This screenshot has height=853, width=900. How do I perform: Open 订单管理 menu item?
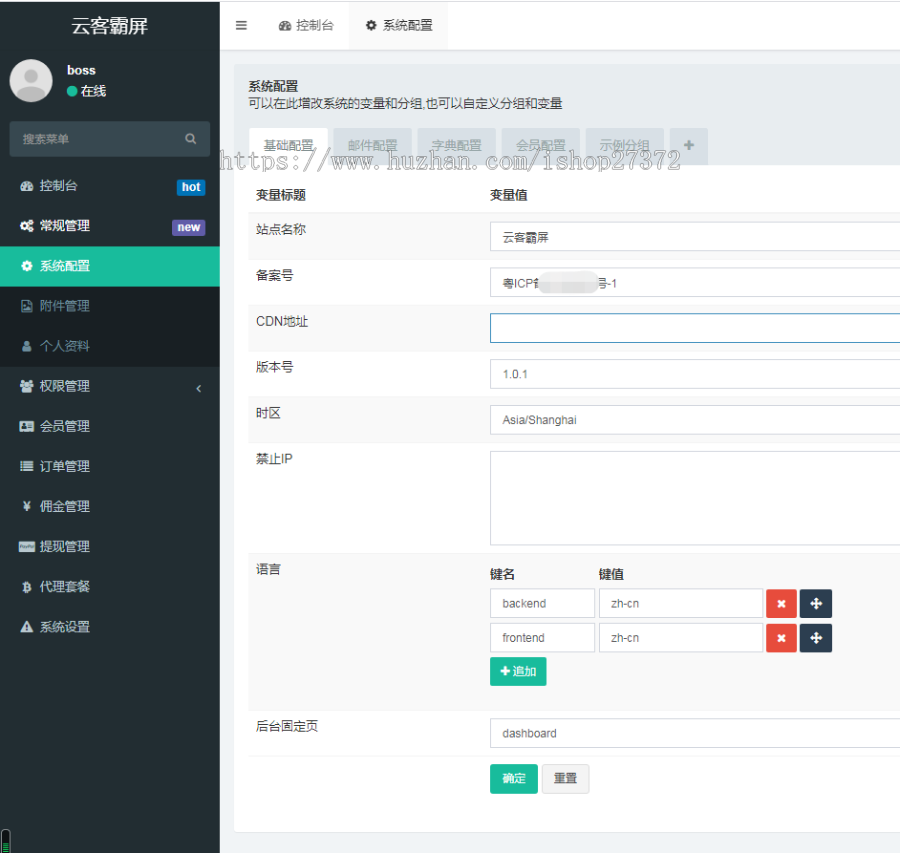[x=110, y=466]
